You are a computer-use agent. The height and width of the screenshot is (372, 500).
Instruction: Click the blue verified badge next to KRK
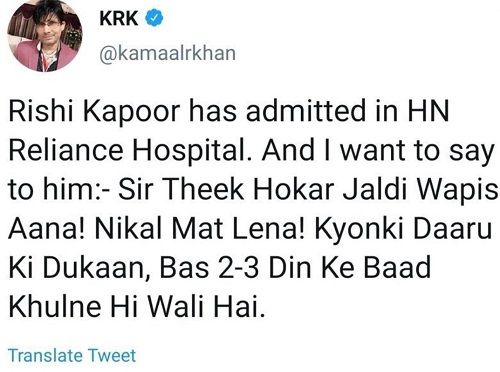click(154, 18)
